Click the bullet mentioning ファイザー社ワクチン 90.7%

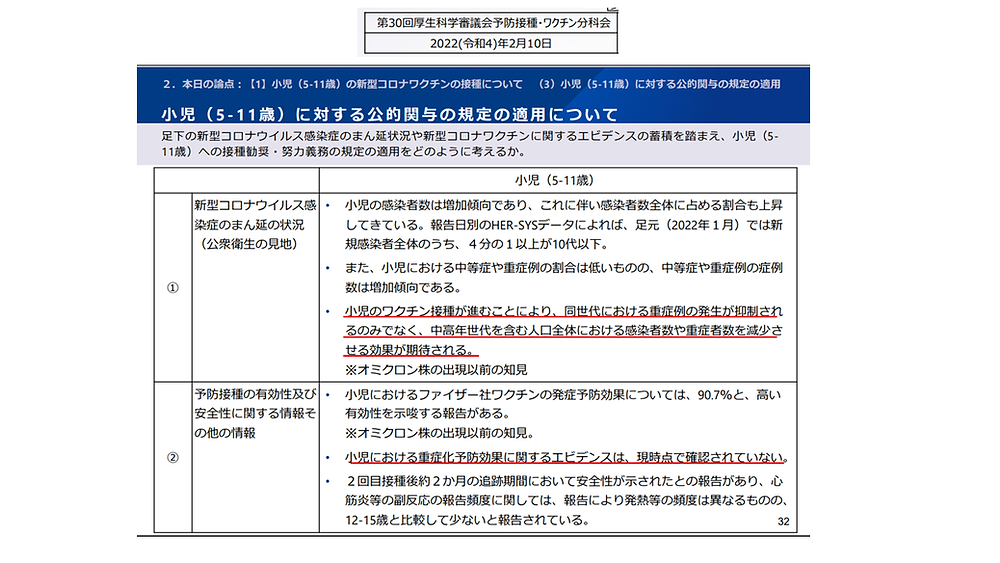pyautogui.click(x=562, y=395)
